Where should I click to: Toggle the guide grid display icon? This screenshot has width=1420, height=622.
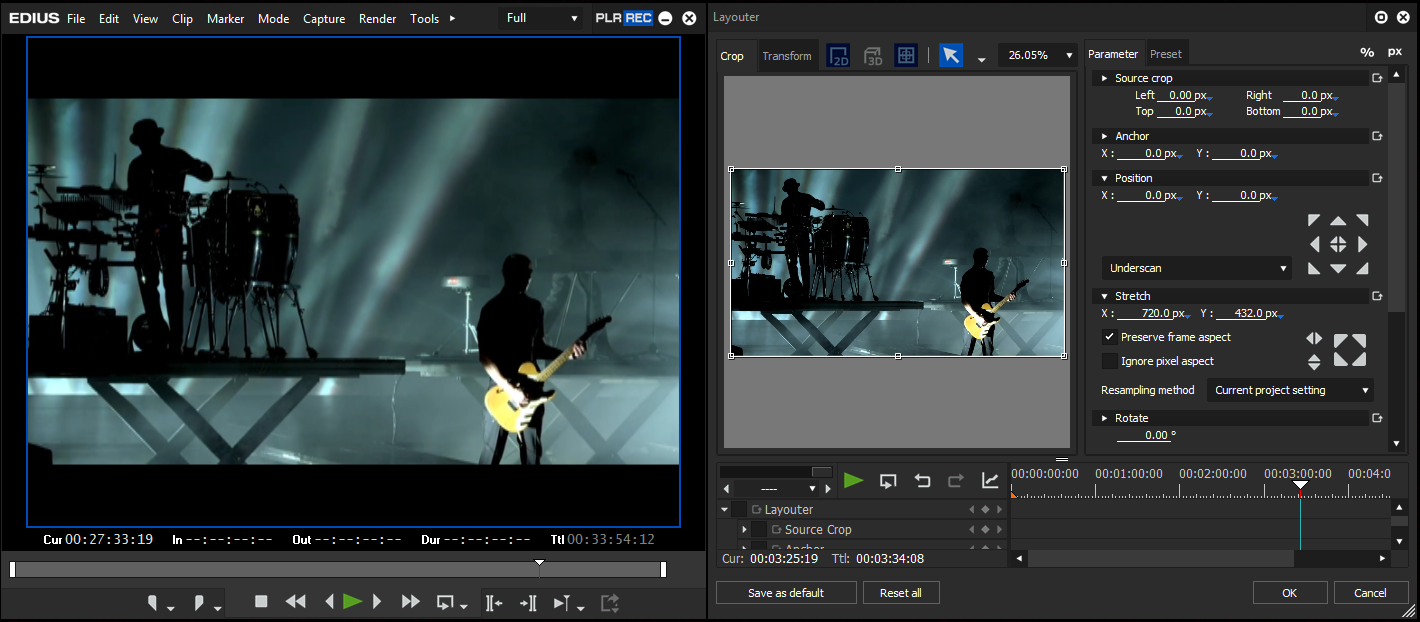(x=906, y=56)
